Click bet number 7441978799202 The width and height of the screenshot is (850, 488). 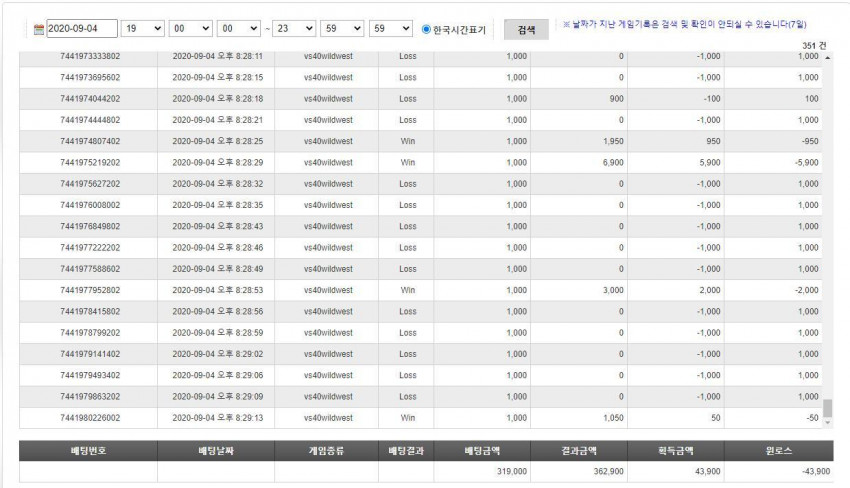click(90, 333)
